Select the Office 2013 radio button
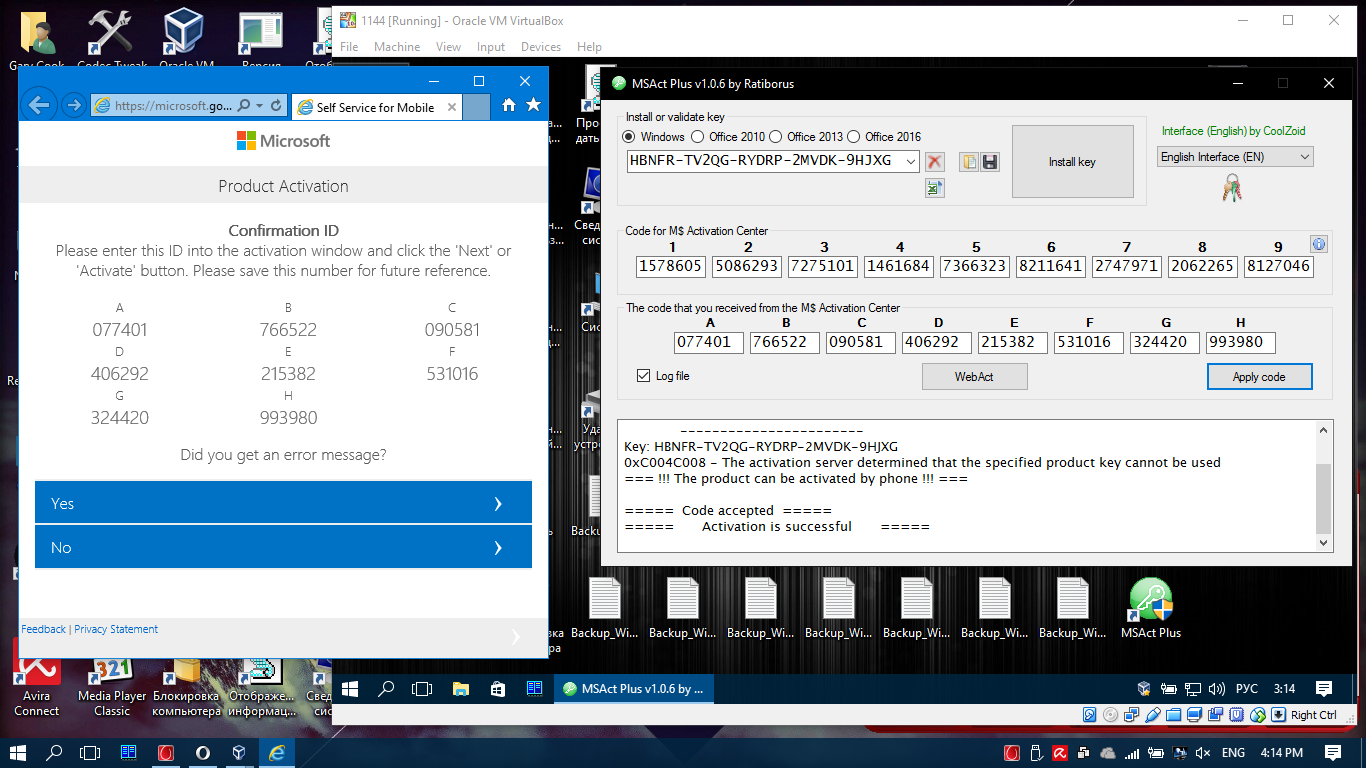Image resolution: width=1366 pixels, height=768 pixels. (x=776, y=137)
